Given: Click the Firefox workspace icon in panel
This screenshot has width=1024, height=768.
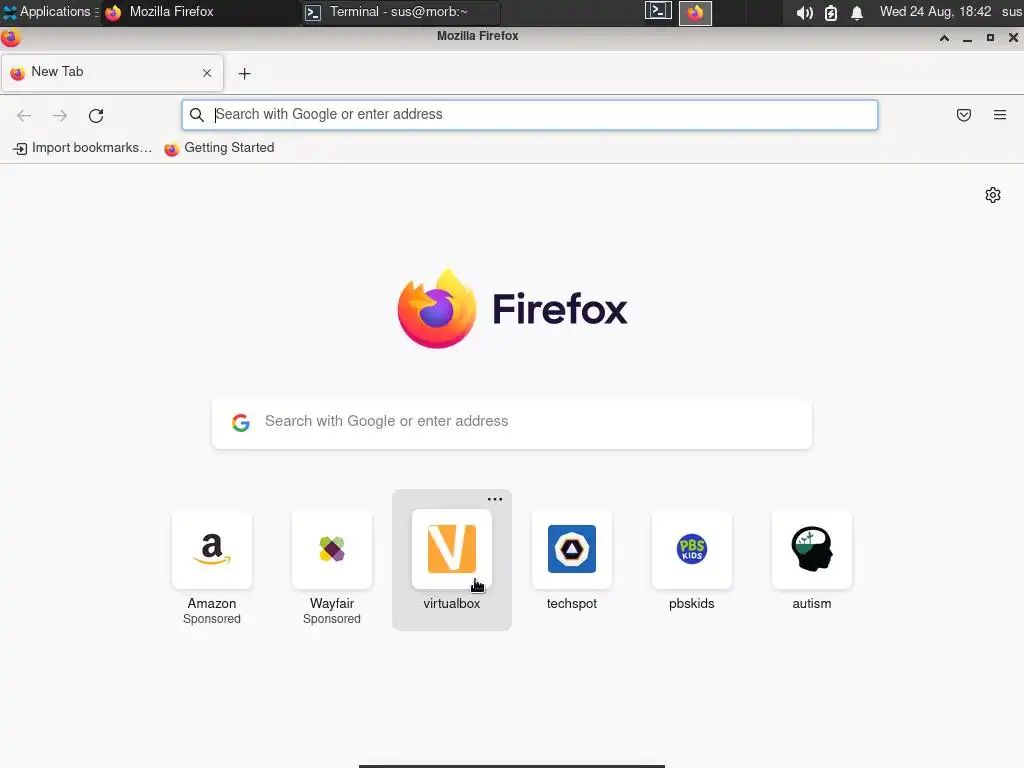Looking at the screenshot, I should [x=695, y=13].
